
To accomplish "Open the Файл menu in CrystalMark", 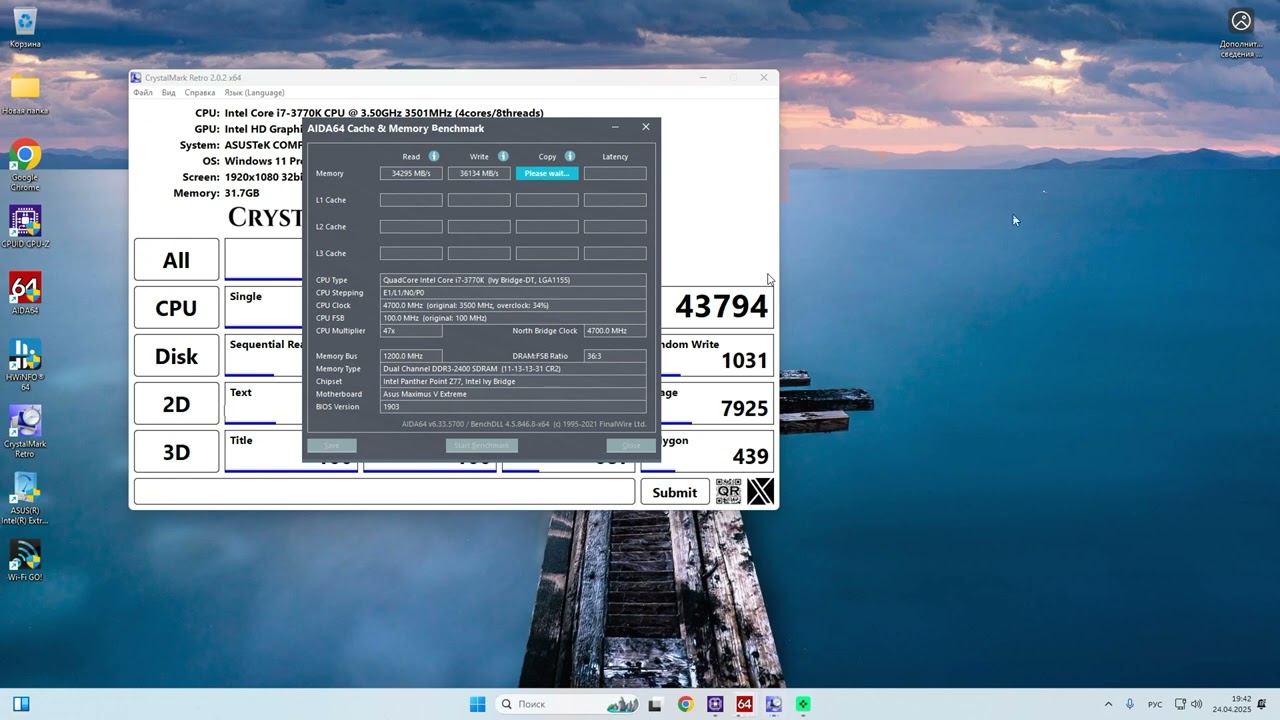I will point(143,93).
